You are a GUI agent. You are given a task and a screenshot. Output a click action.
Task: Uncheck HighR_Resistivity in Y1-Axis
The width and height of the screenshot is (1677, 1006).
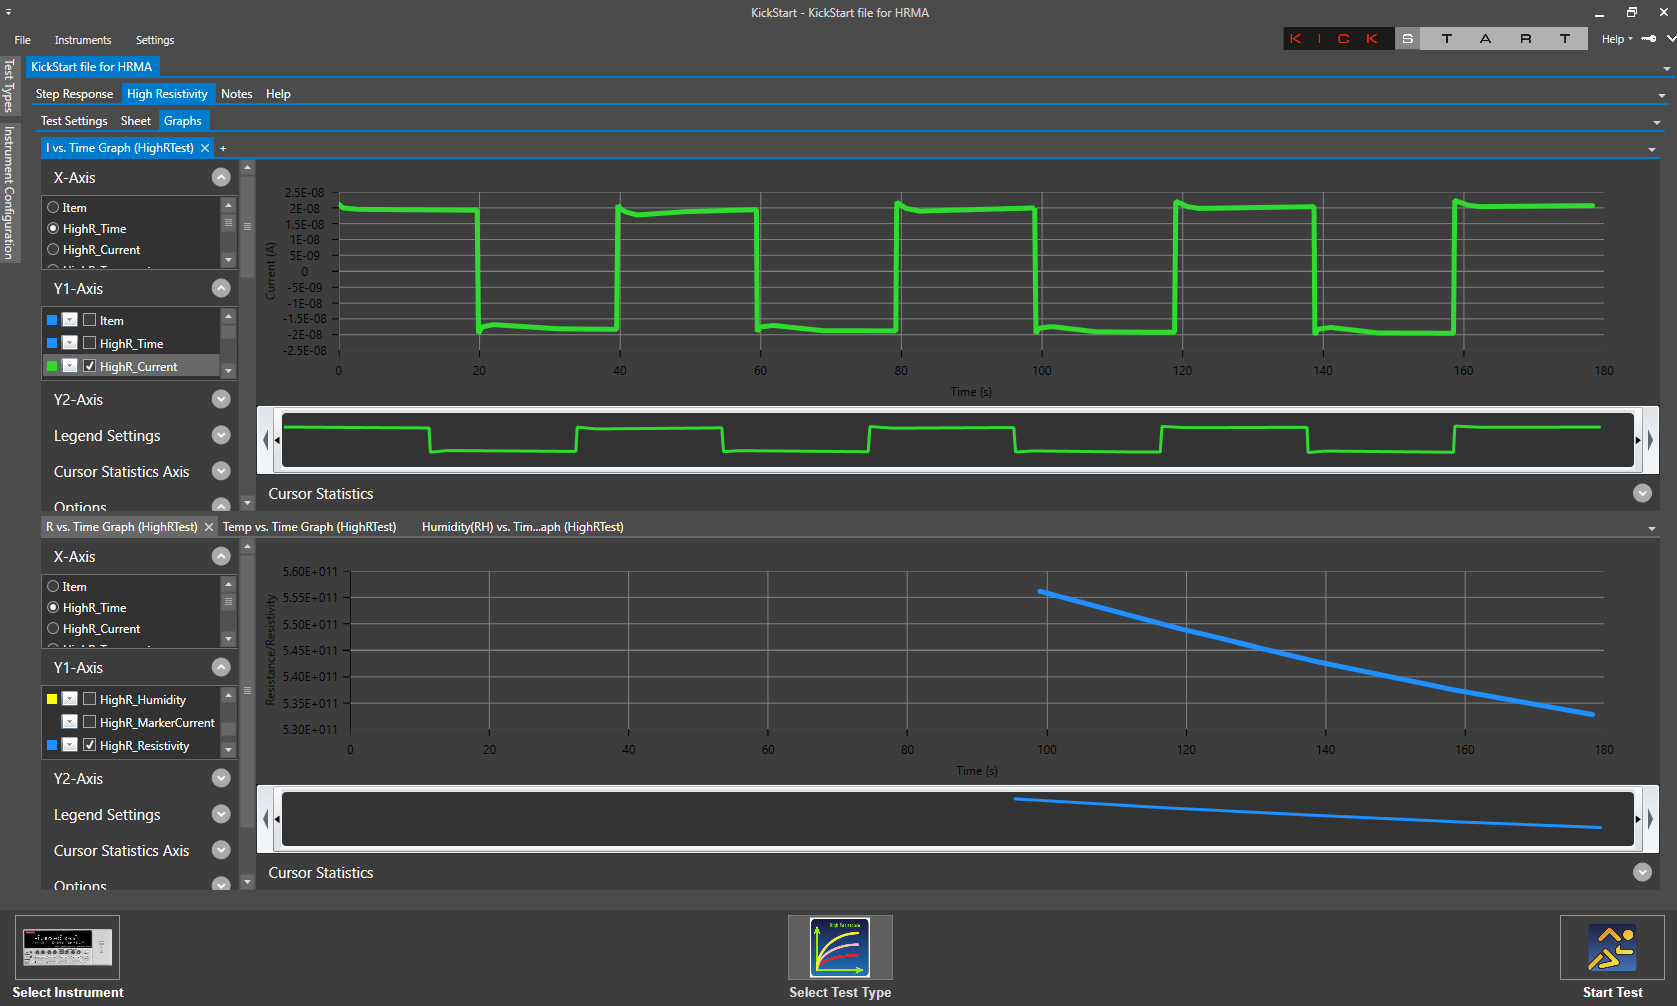point(90,744)
